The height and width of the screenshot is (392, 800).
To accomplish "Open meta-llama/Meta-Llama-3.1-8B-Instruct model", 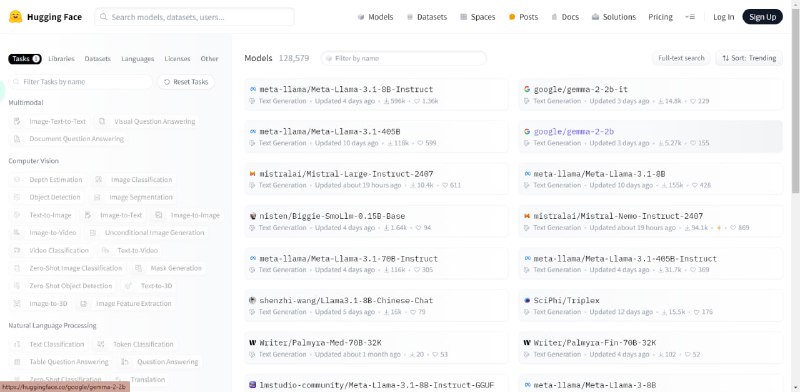I will (377, 94).
